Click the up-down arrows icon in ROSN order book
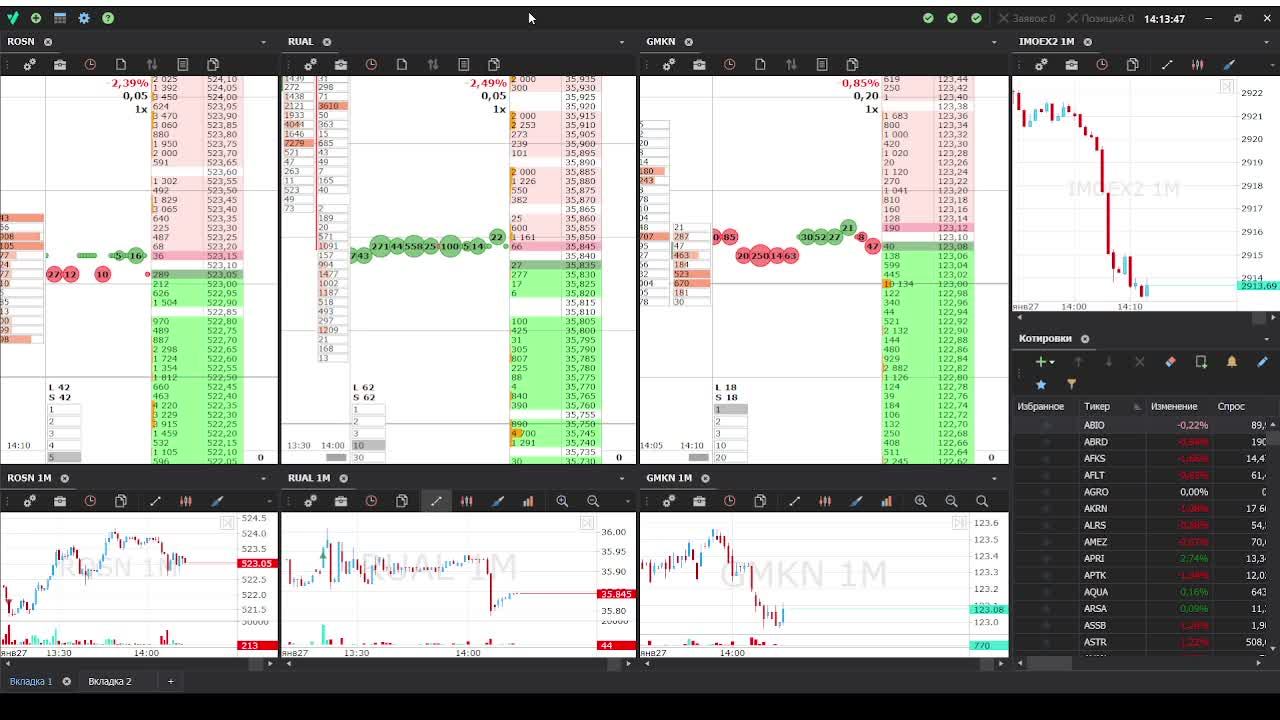Viewport: 1280px width, 720px height. (x=152, y=64)
